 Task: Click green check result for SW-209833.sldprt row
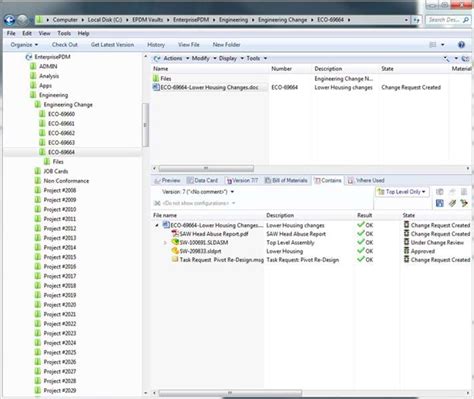tap(360, 251)
